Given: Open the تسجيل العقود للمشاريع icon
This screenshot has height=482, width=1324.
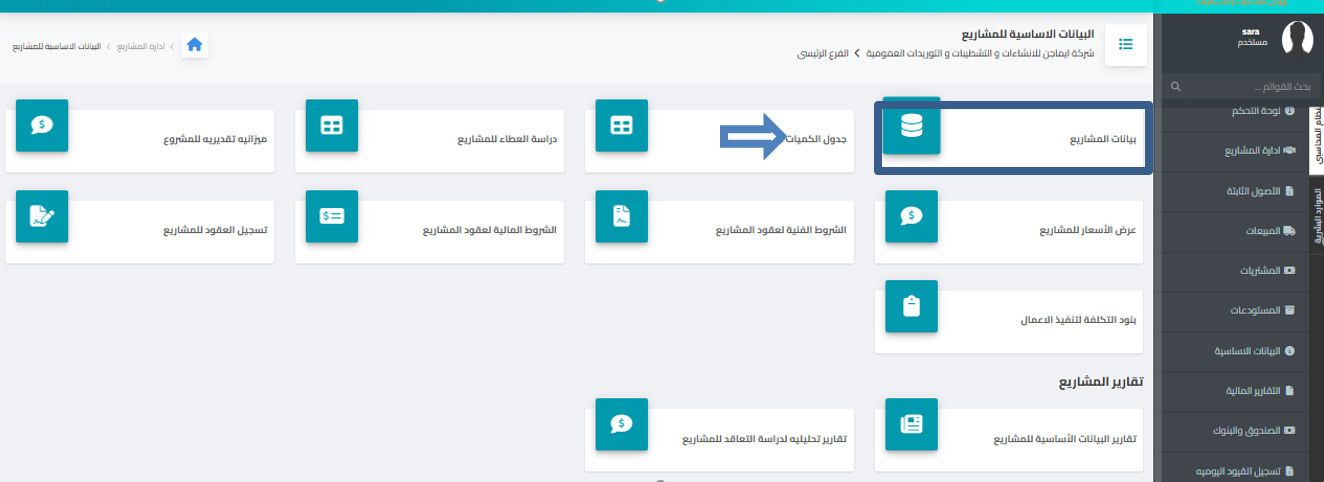Looking at the screenshot, I should coord(42,216).
